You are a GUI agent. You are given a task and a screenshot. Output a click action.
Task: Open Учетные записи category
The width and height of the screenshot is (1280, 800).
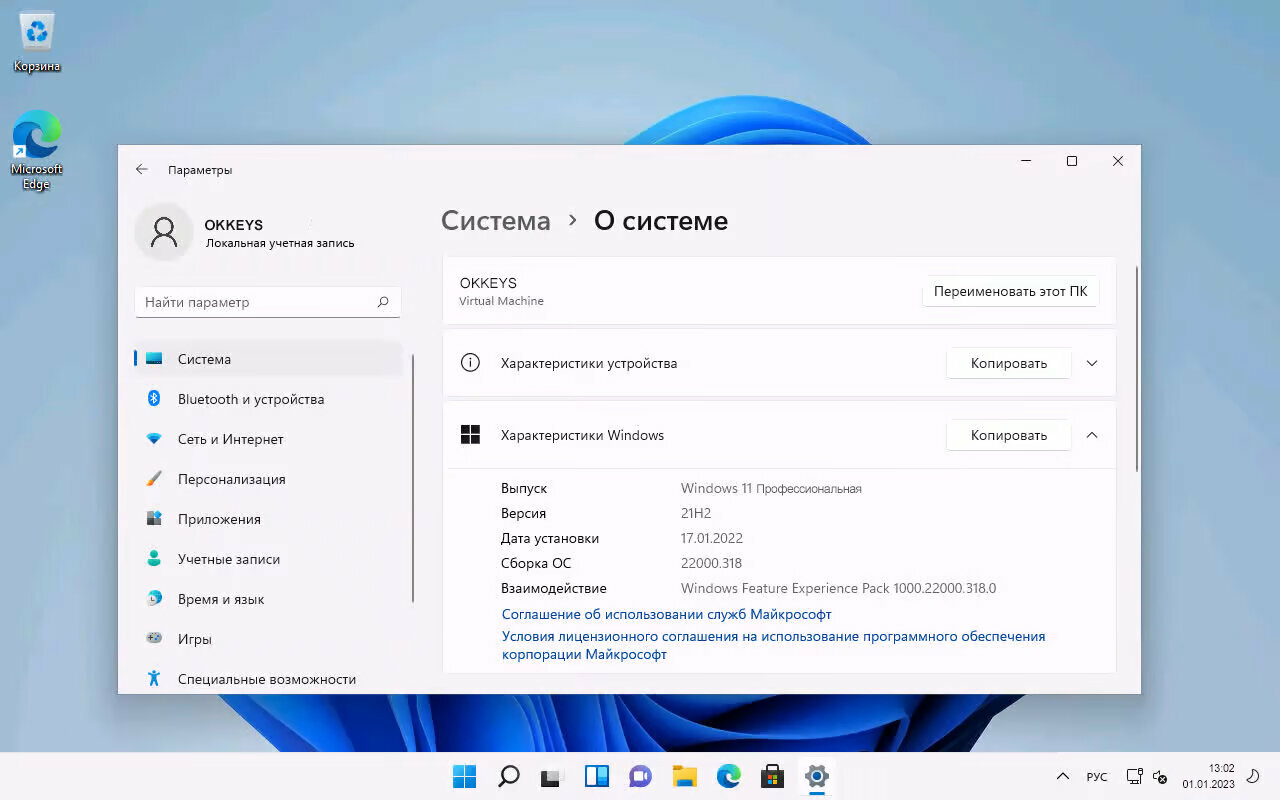[x=268, y=559]
